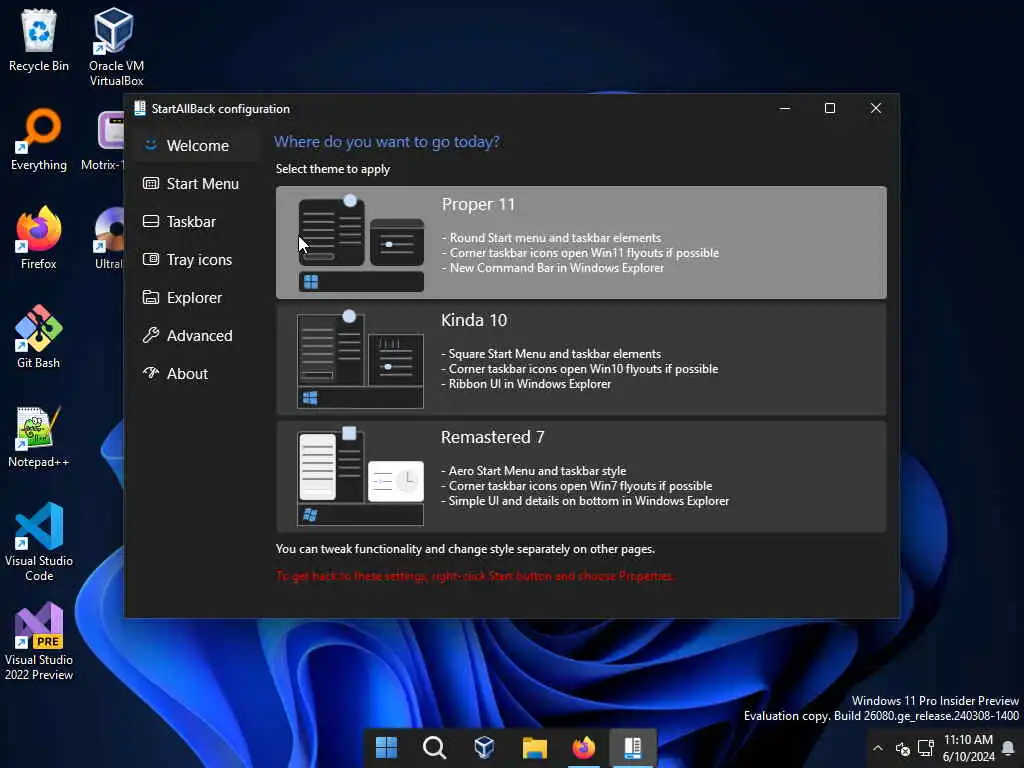Viewport: 1024px width, 768px height.
Task: Open the Welcome page in sidebar
Action: click(x=197, y=145)
